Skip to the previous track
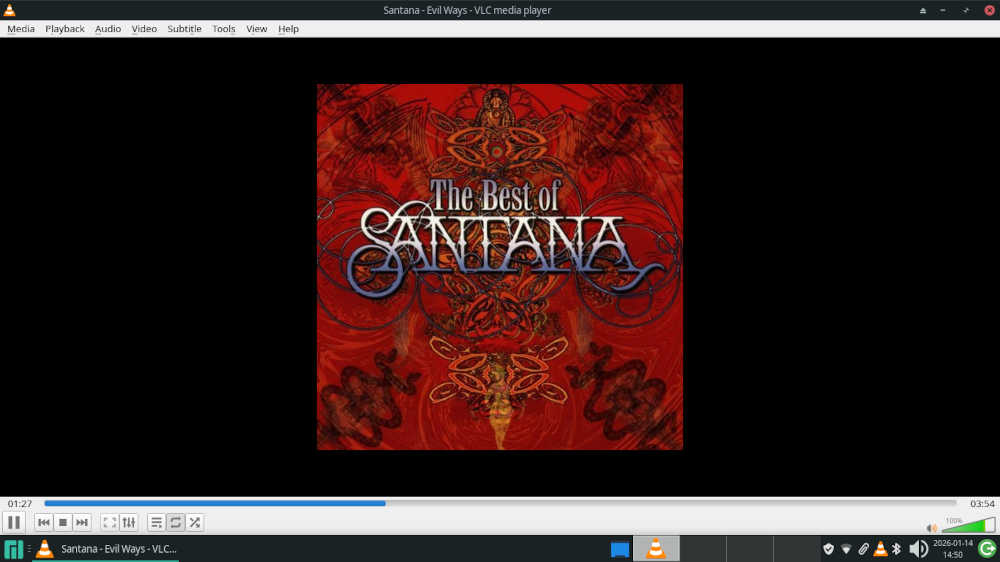The height and width of the screenshot is (562, 1000). (44, 522)
